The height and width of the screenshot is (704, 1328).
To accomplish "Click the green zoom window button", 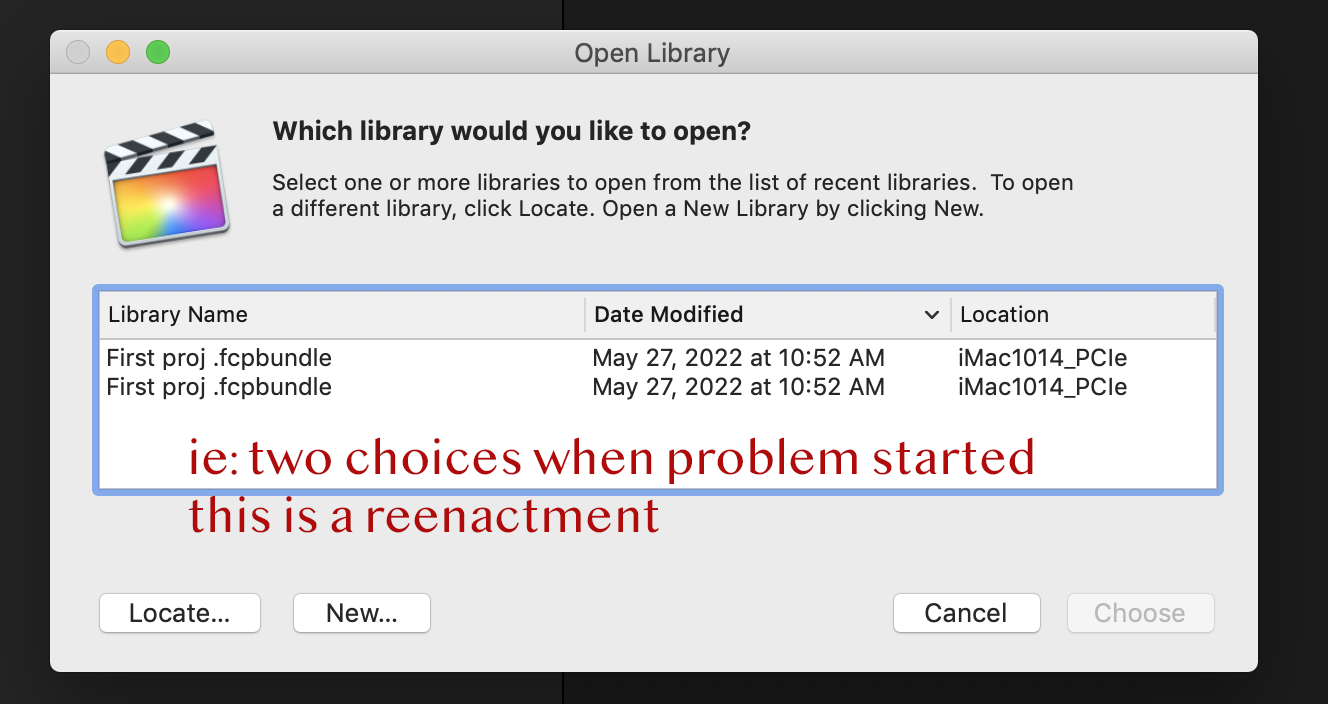I will pos(158,52).
